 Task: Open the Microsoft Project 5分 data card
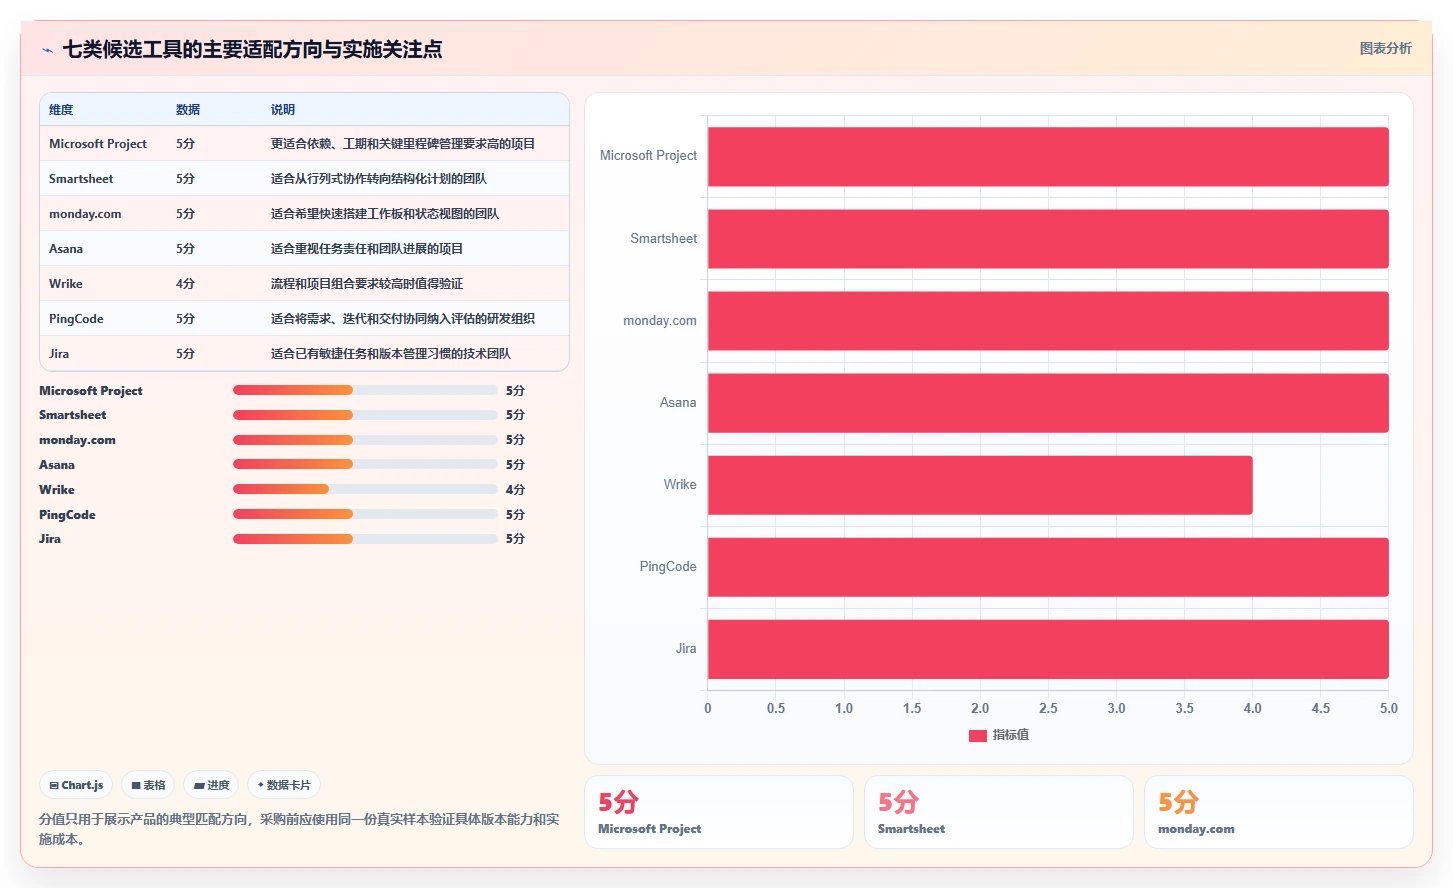click(719, 812)
